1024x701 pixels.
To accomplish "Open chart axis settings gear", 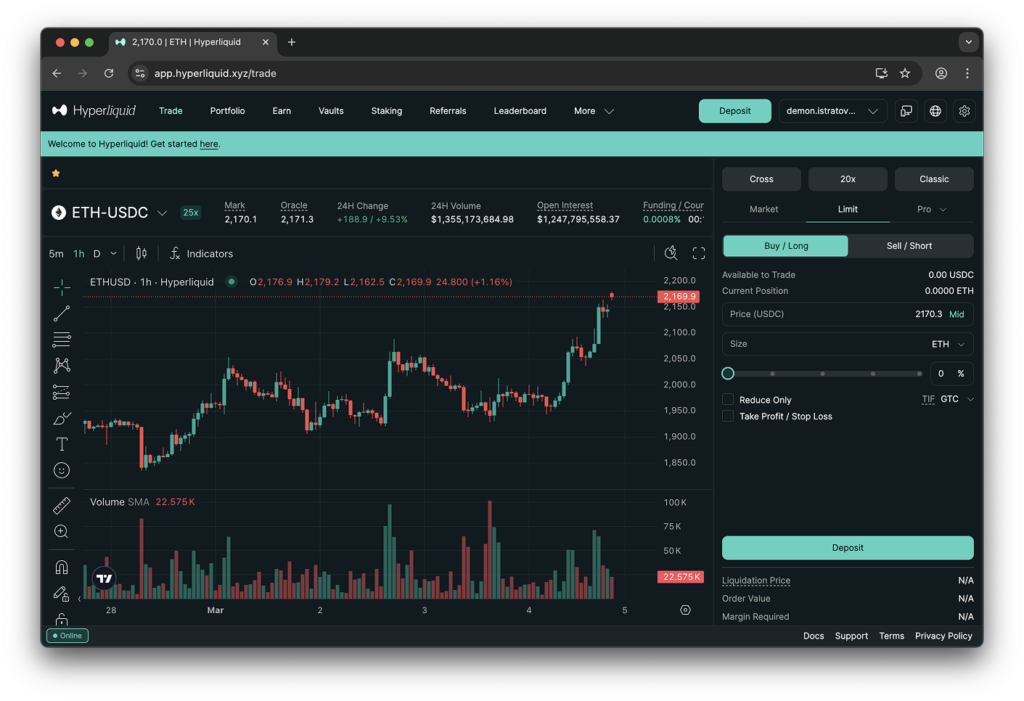I will [x=685, y=610].
